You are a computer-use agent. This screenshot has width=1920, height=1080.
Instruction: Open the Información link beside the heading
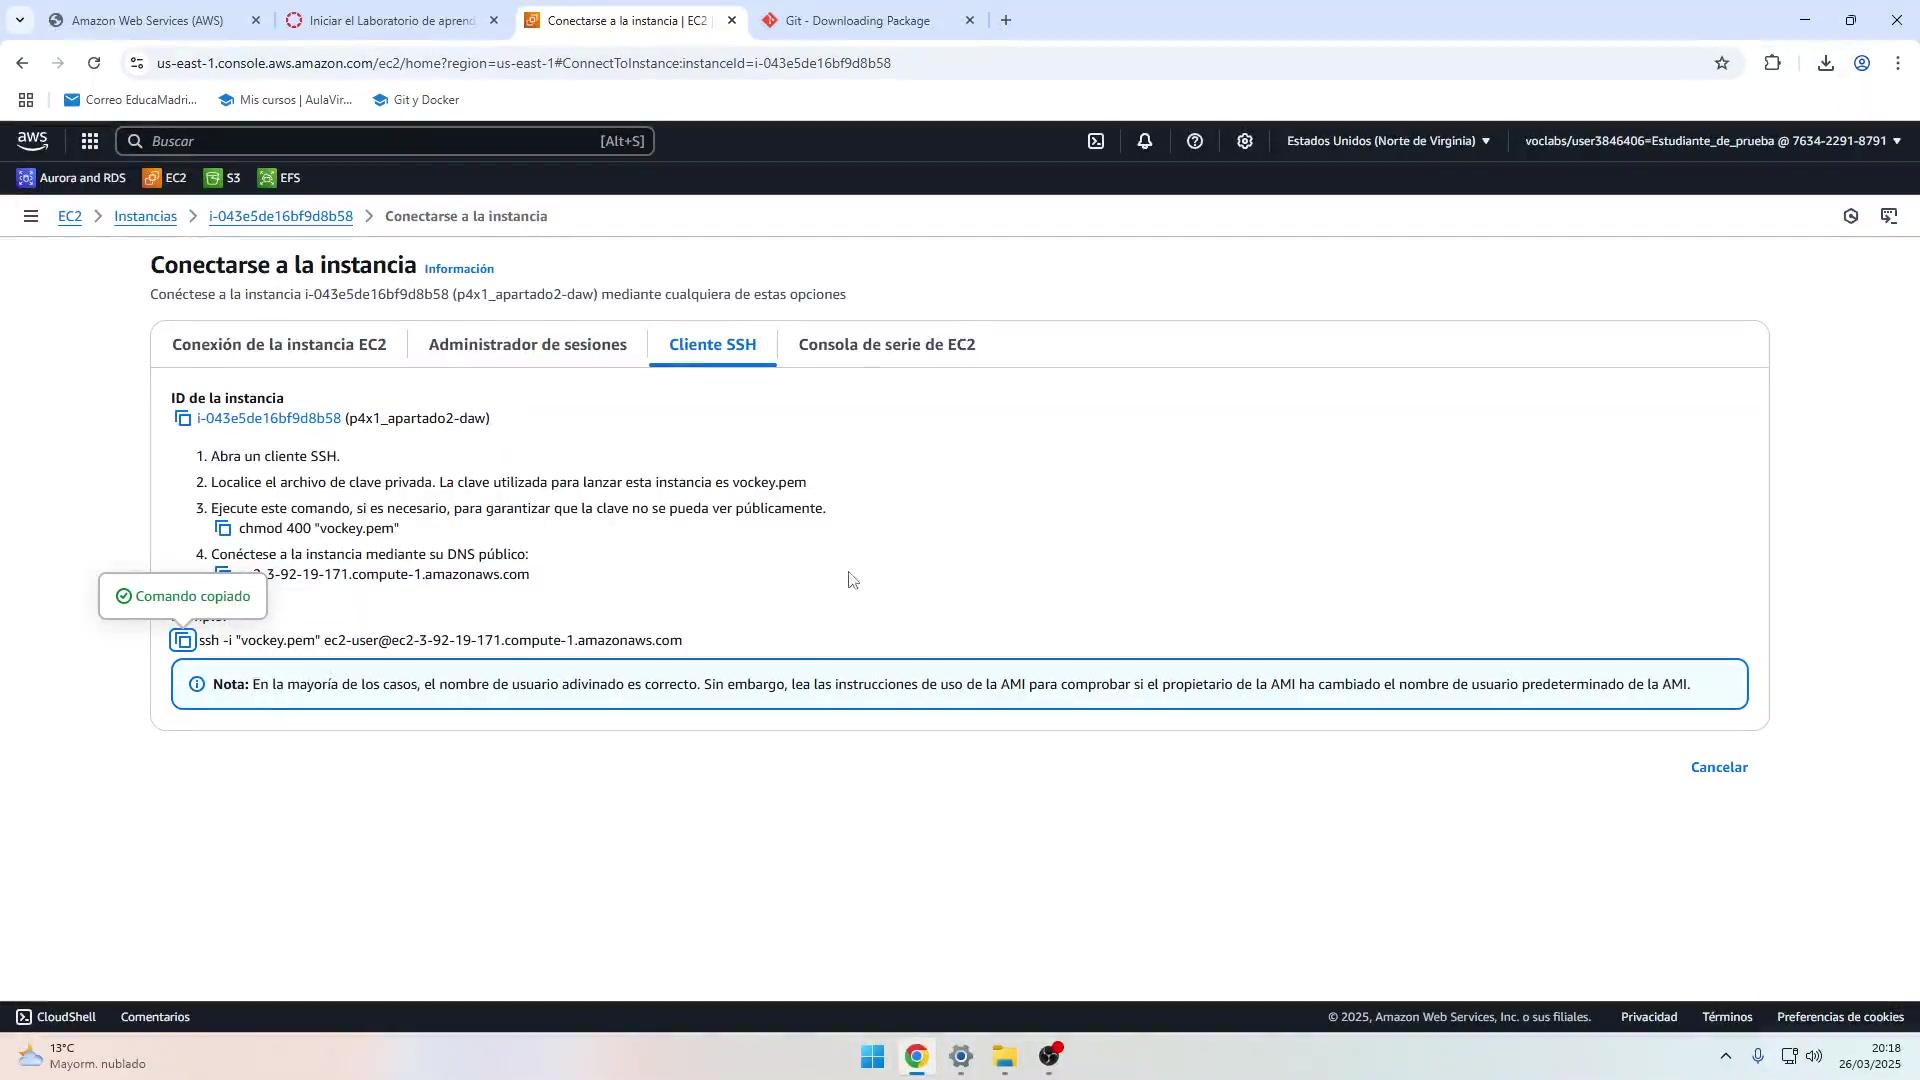[x=459, y=269]
